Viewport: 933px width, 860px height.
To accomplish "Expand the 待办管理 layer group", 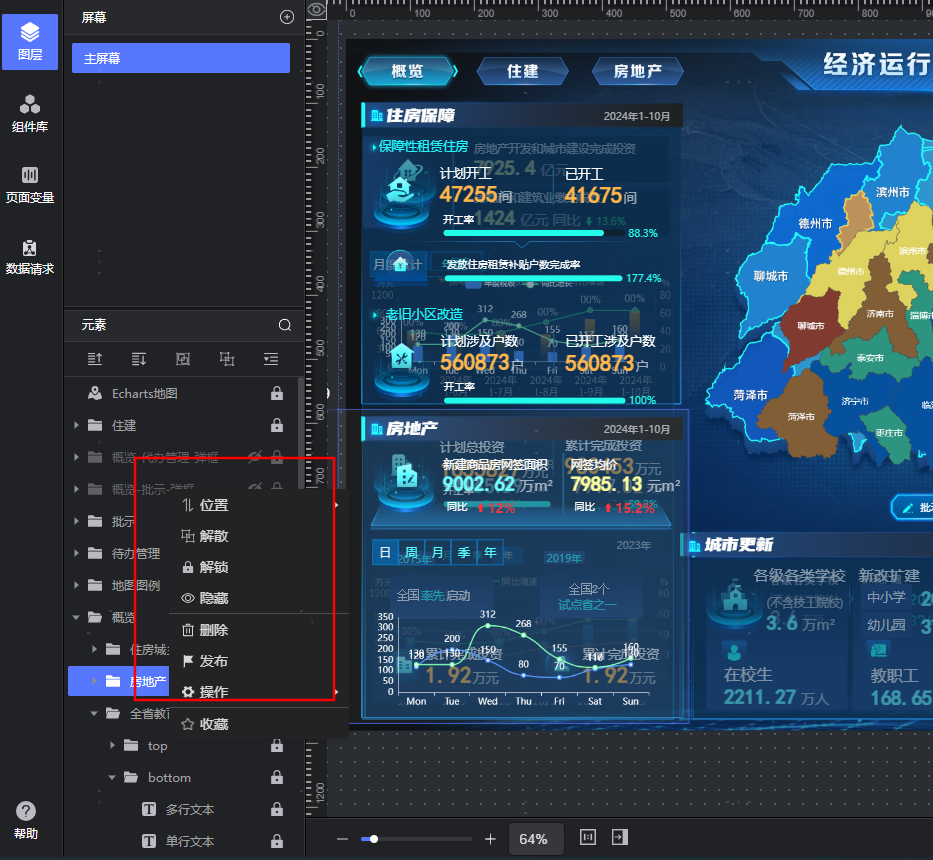I will tap(76, 553).
